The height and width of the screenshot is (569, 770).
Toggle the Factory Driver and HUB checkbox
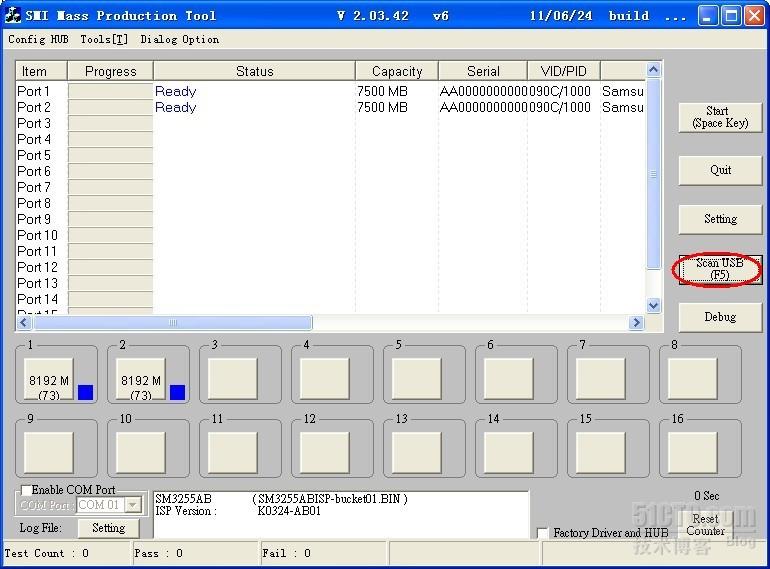click(x=543, y=533)
